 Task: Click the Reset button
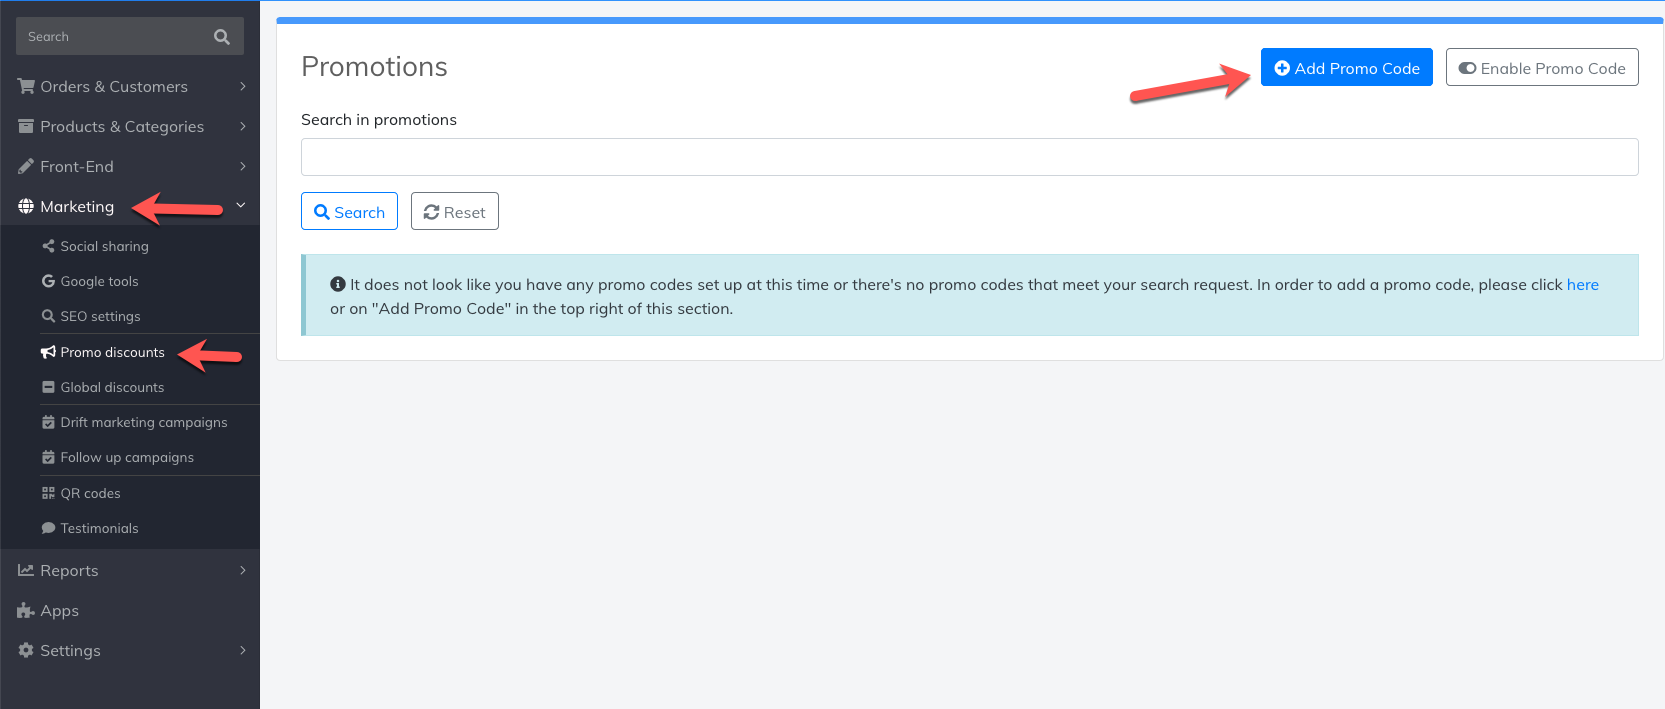pyautogui.click(x=455, y=211)
